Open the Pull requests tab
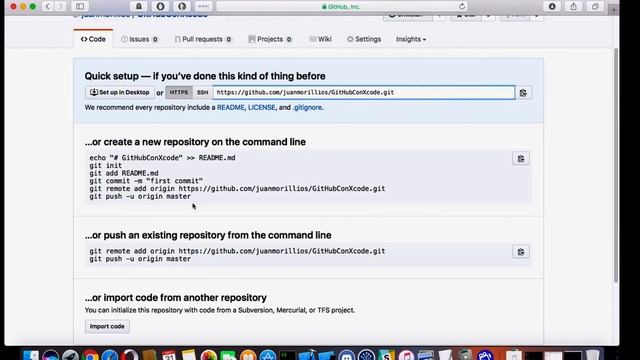This screenshot has width=640, height=360. coord(203,39)
